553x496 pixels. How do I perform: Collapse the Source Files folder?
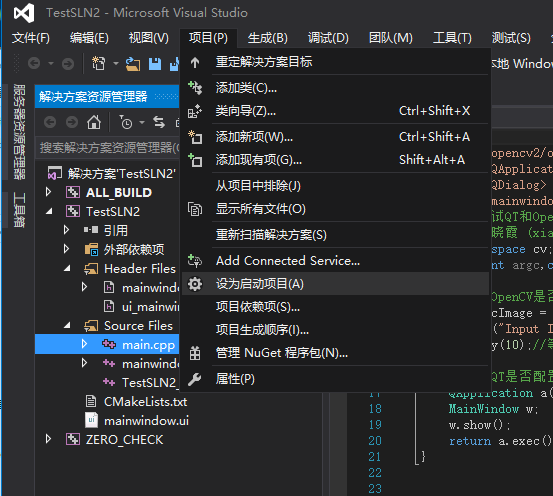[67, 326]
